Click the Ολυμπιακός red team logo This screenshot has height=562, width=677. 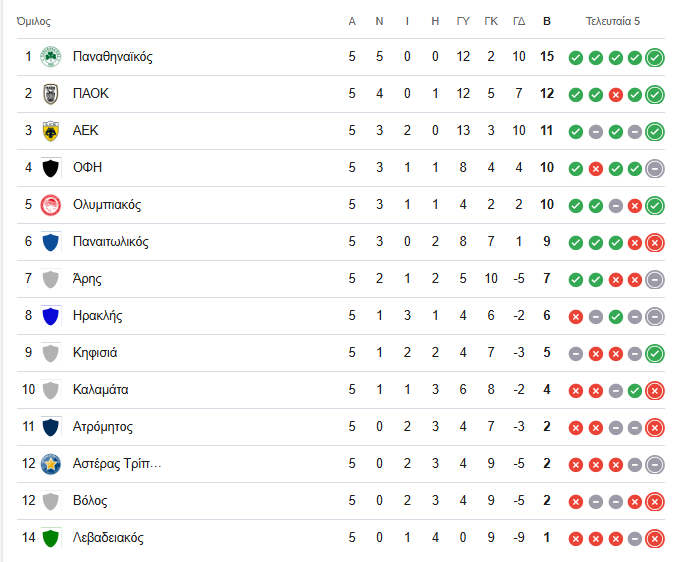coord(51,205)
